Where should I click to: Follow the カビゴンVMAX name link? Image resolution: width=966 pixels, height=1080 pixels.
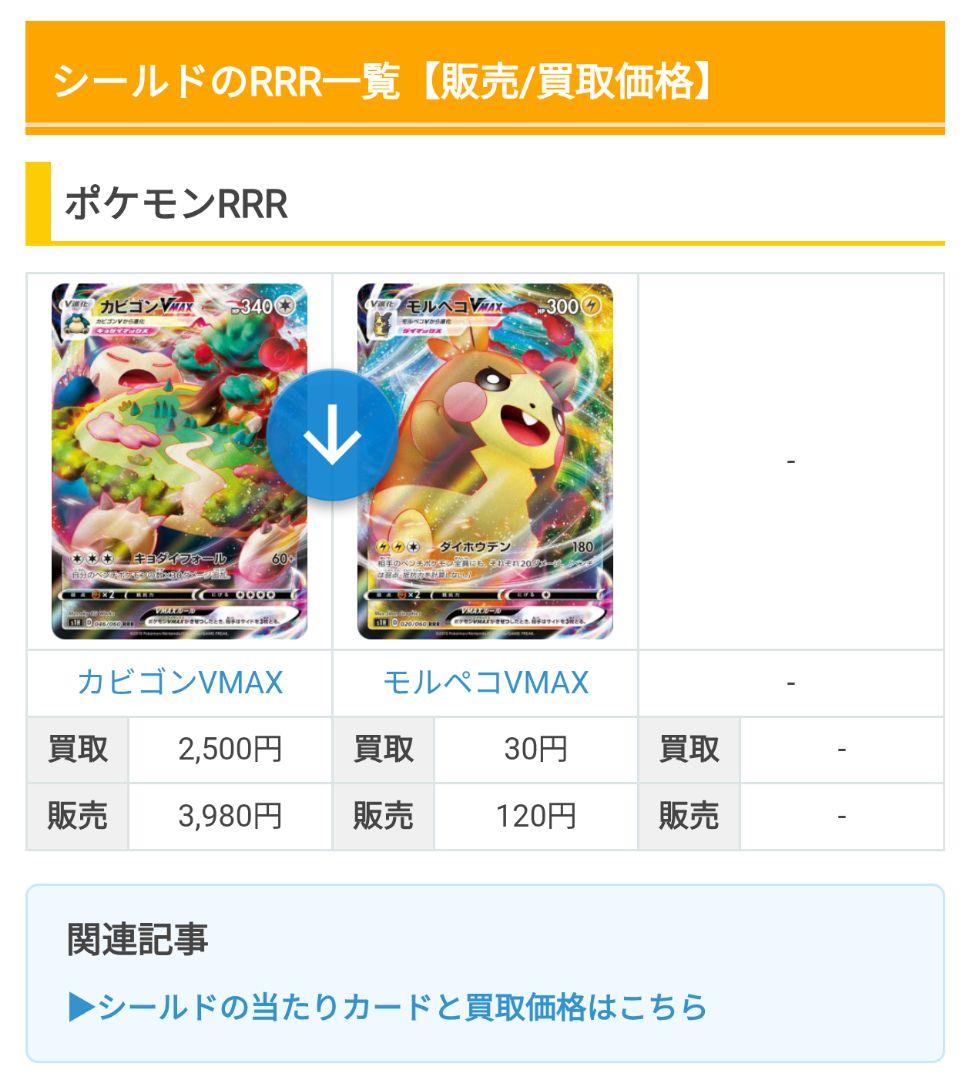180,683
